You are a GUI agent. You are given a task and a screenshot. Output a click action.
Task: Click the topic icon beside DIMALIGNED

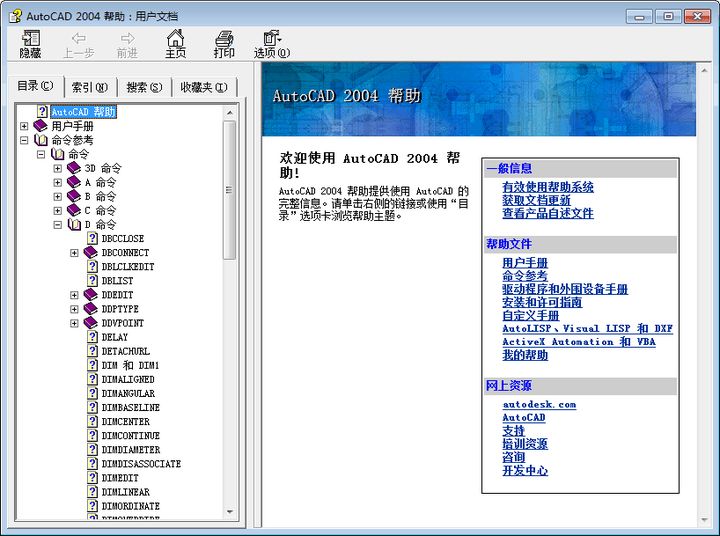click(93, 379)
